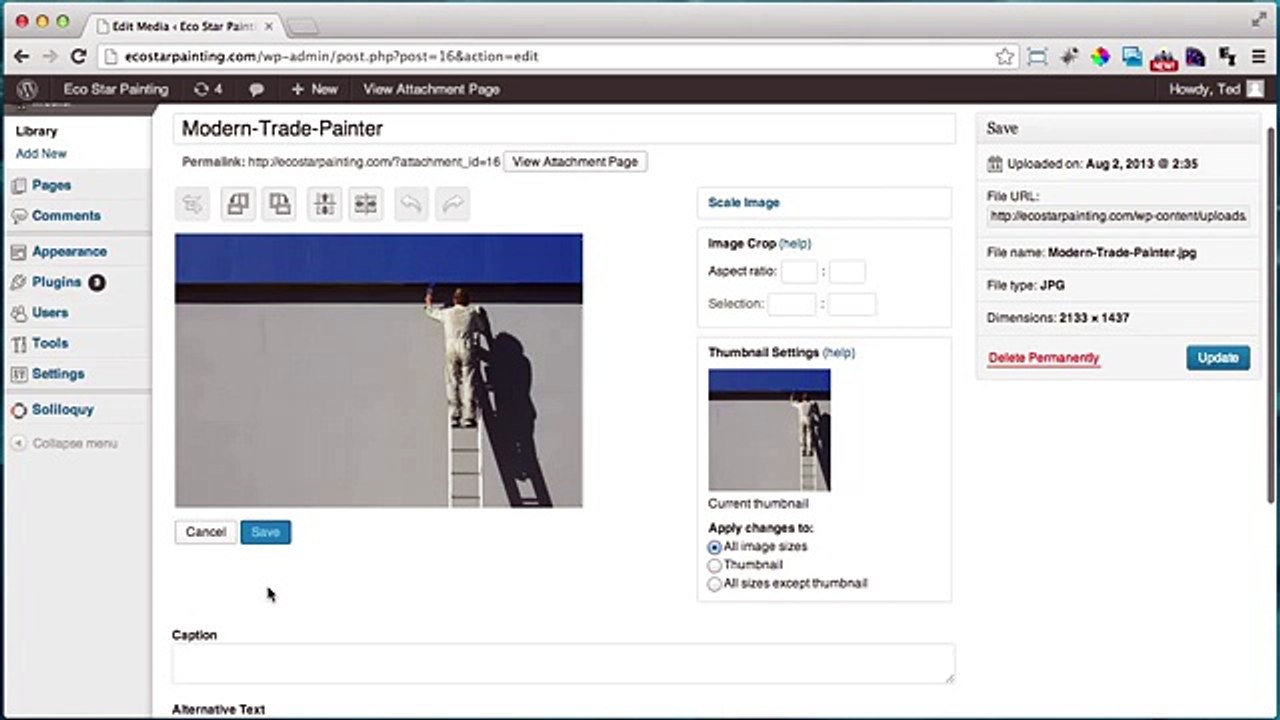Click the Delete Permanently link
The width and height of the screenshot is (1280, 720).
(x=1044, y=358)
